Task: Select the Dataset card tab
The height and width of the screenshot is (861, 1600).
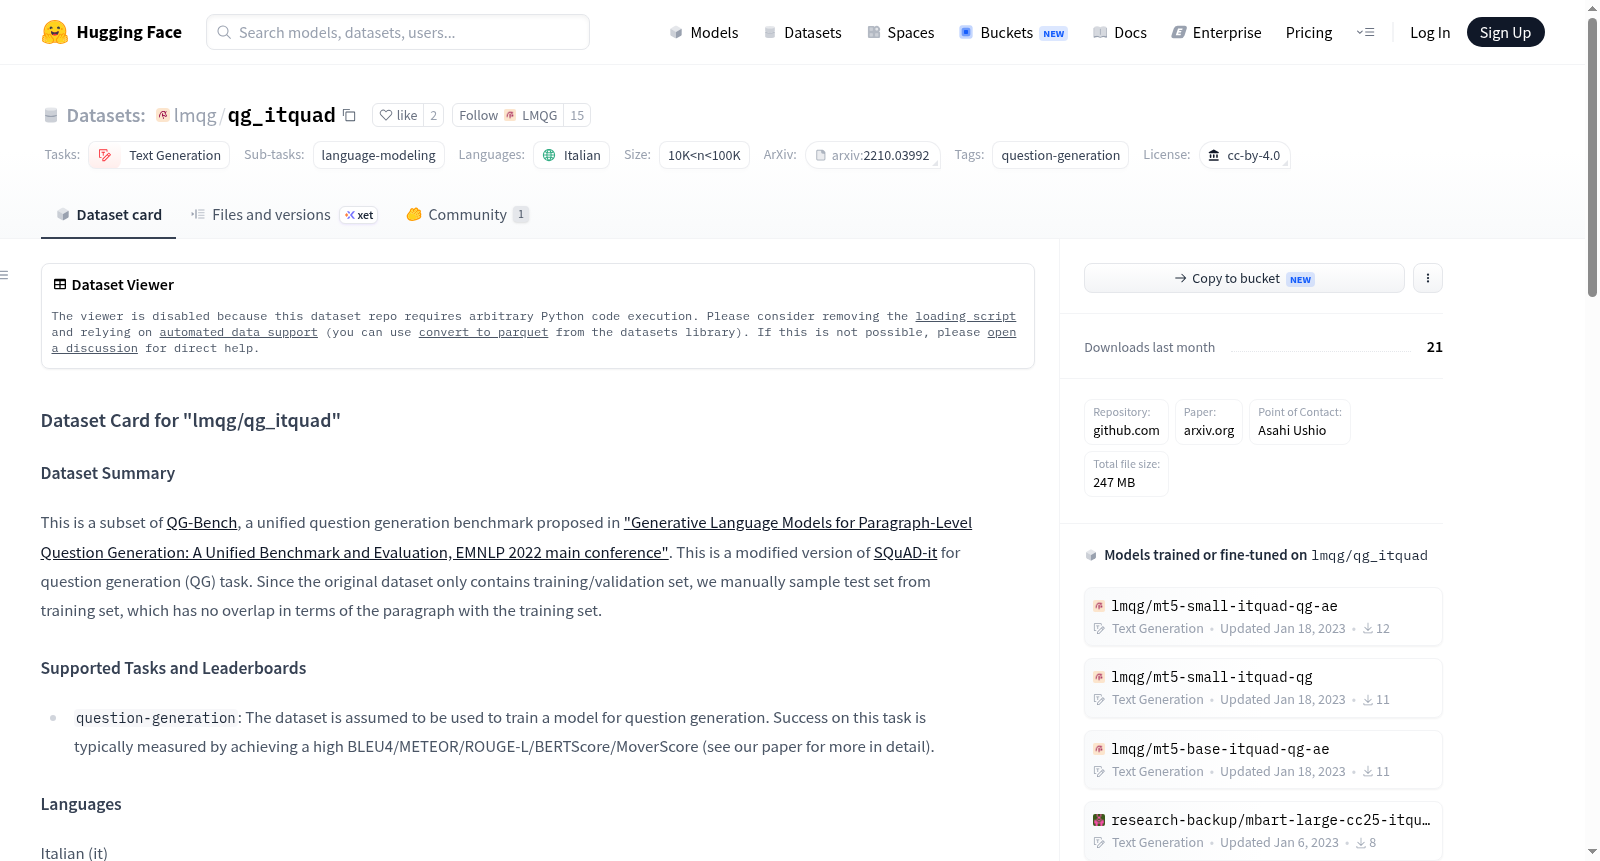Action: [x=109, y=214]
